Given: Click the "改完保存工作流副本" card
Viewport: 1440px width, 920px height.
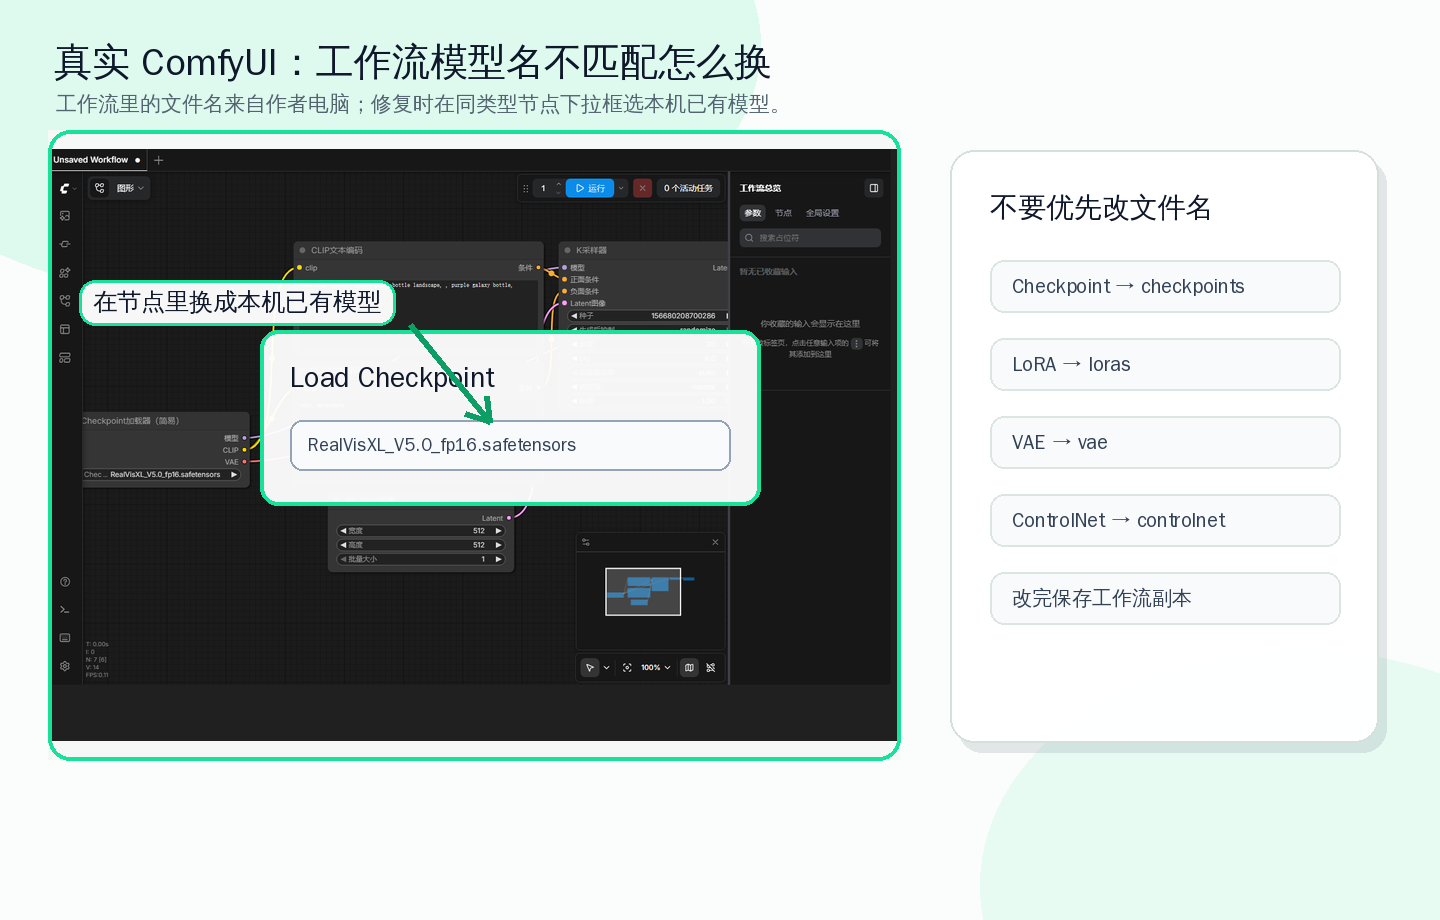Looking at the screenshot, I should pos(1165,599).
